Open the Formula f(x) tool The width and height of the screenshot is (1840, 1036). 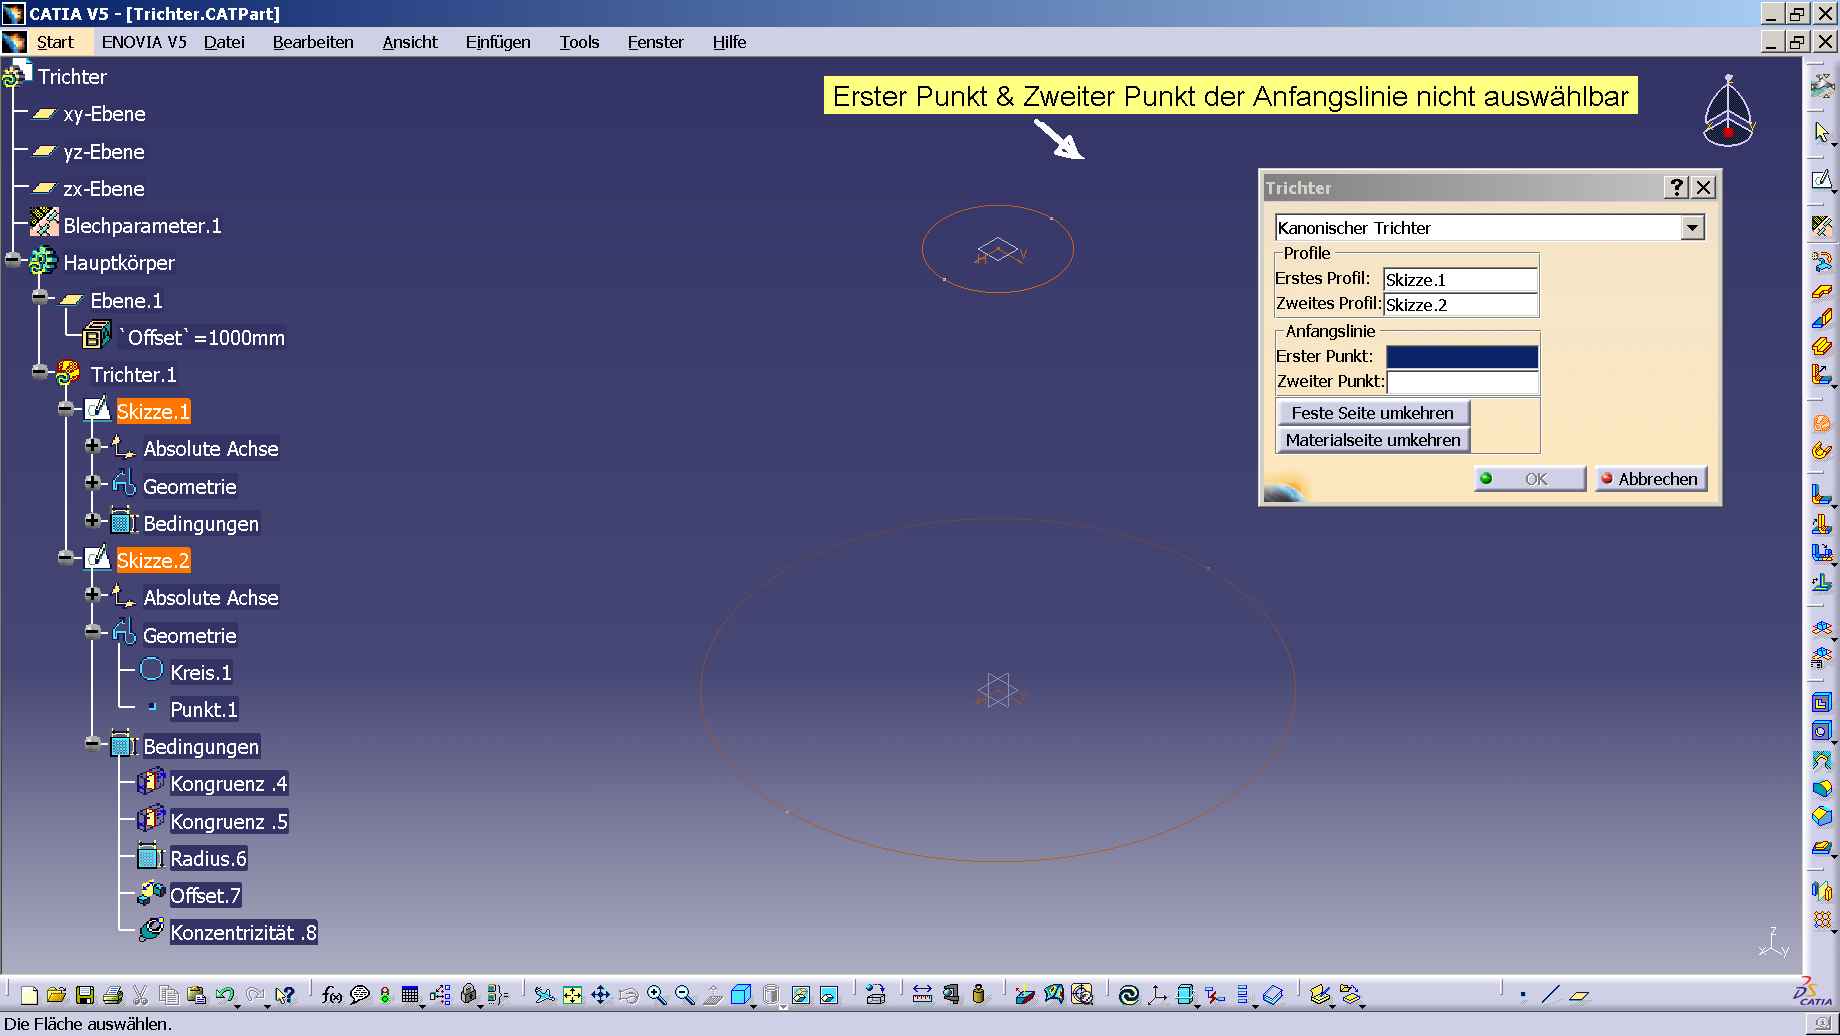[332, 995]
